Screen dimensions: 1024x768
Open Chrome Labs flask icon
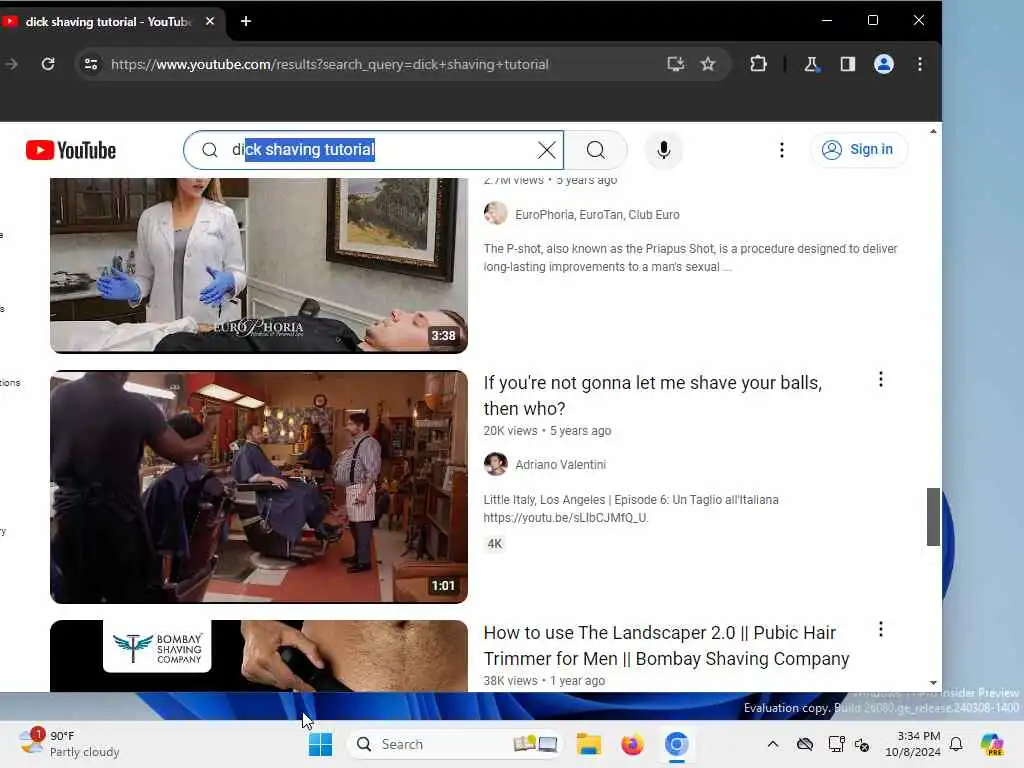(x=811, y=64)
